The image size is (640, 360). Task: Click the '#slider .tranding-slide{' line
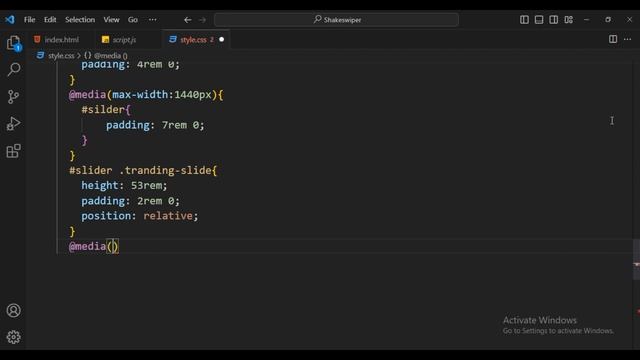point(143,170)
